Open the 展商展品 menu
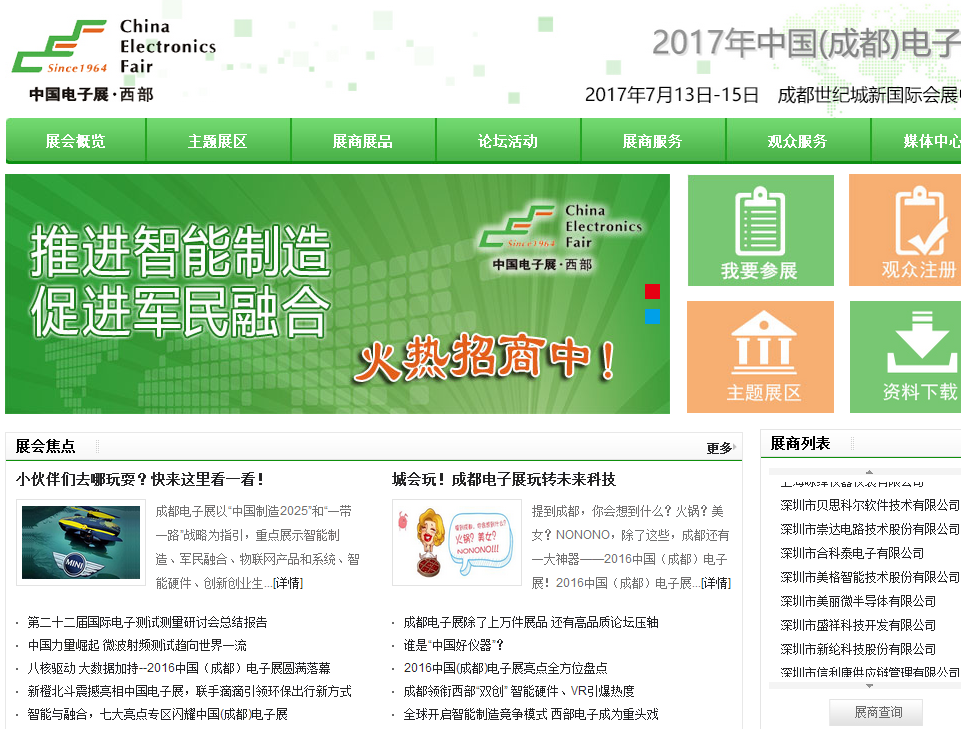The height and width of the screenshot is (729, 961). tap(363, 141)
